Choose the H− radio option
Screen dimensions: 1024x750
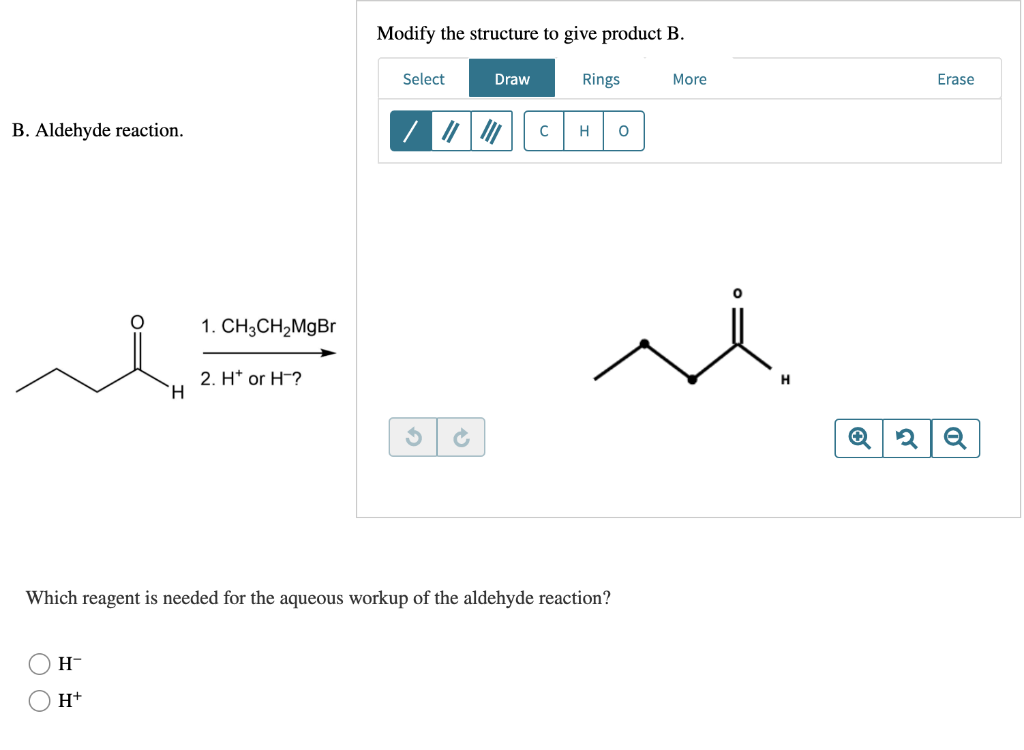(x=40, y=664)
